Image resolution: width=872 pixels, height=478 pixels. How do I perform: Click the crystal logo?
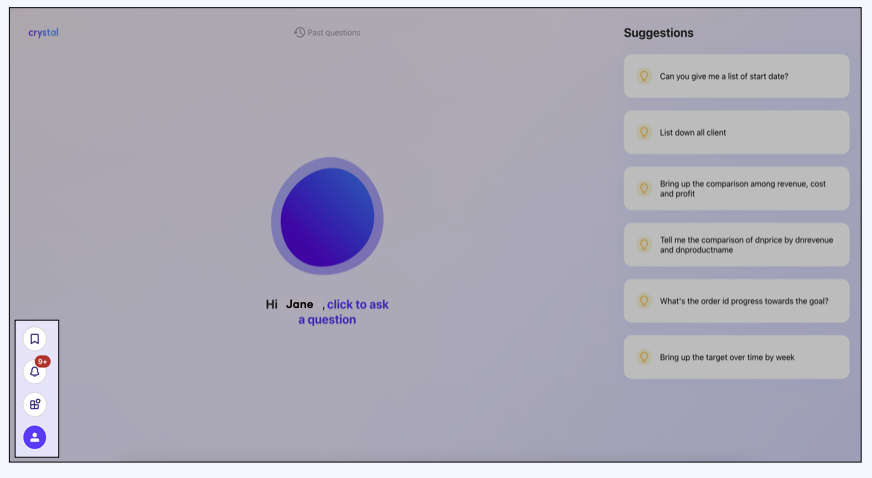click(43, 33)
